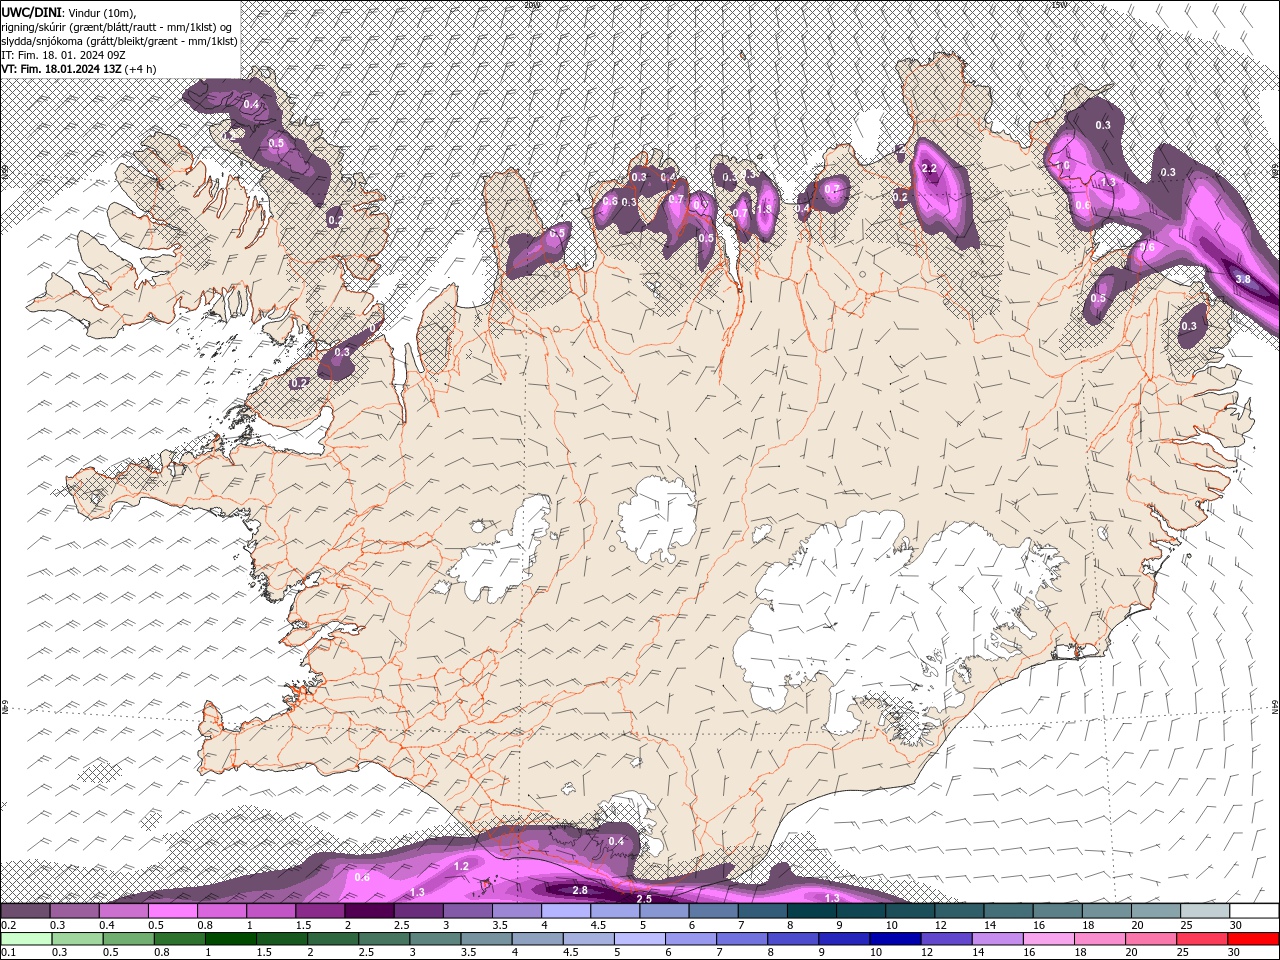Upper legend: pick swatch between 0.2 and 0.3
Image resolution: width=1280 pixels, height=960 pixels.
[25, 911]
